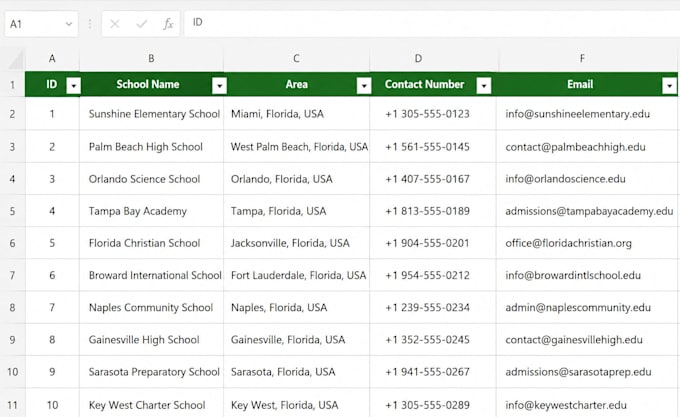680x417 pixels.
Task: Expand the Name Box dropdown arrow
Action: (x=69, y=24)
